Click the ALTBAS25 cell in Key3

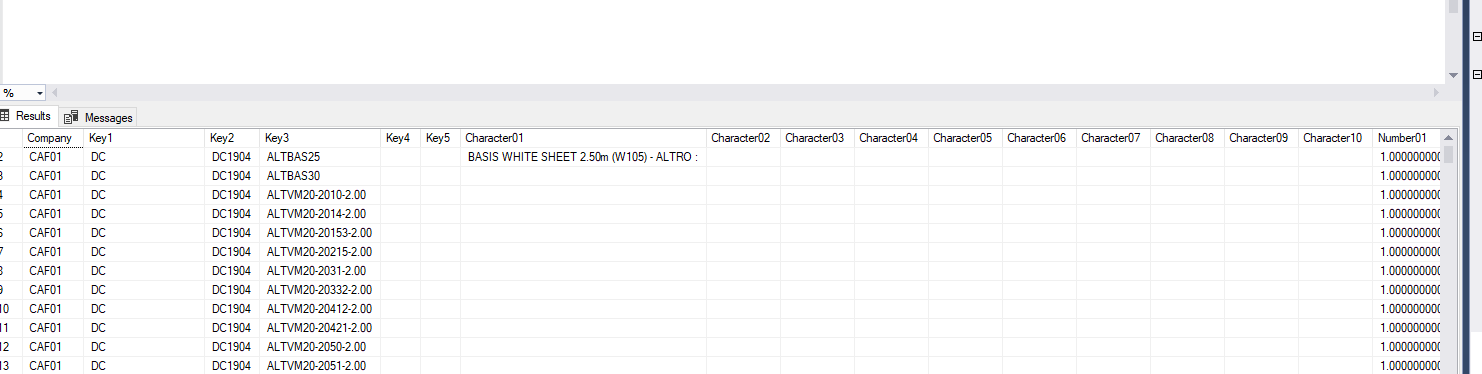coord(320,157)
